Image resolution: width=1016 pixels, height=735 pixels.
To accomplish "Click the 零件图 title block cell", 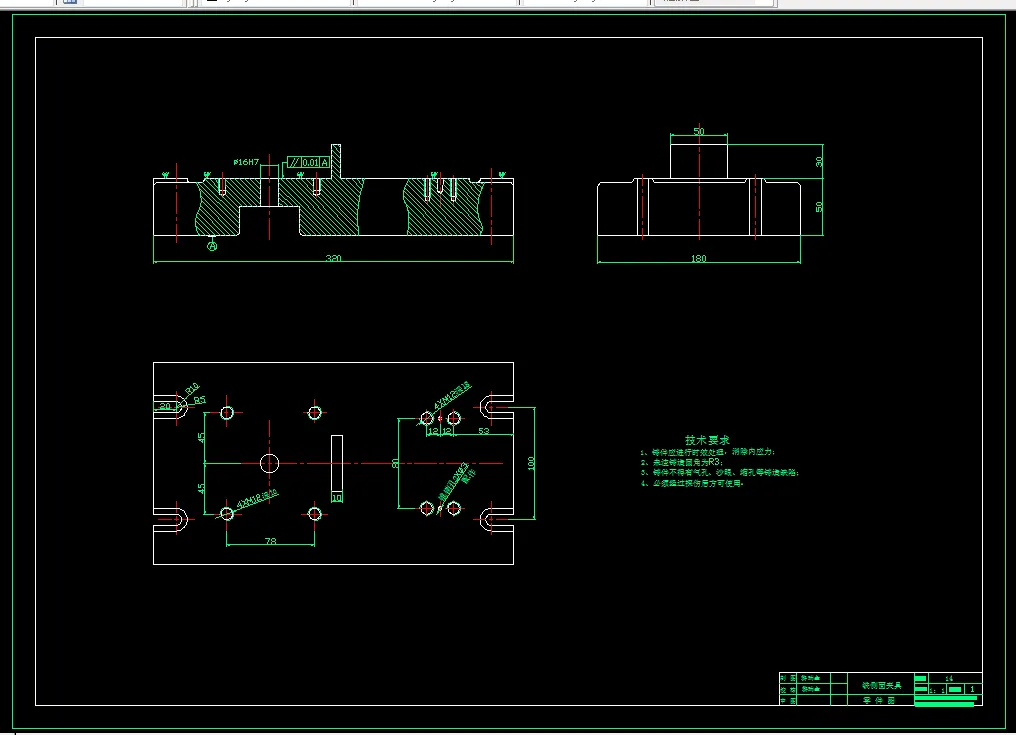I will pos(881,701).
